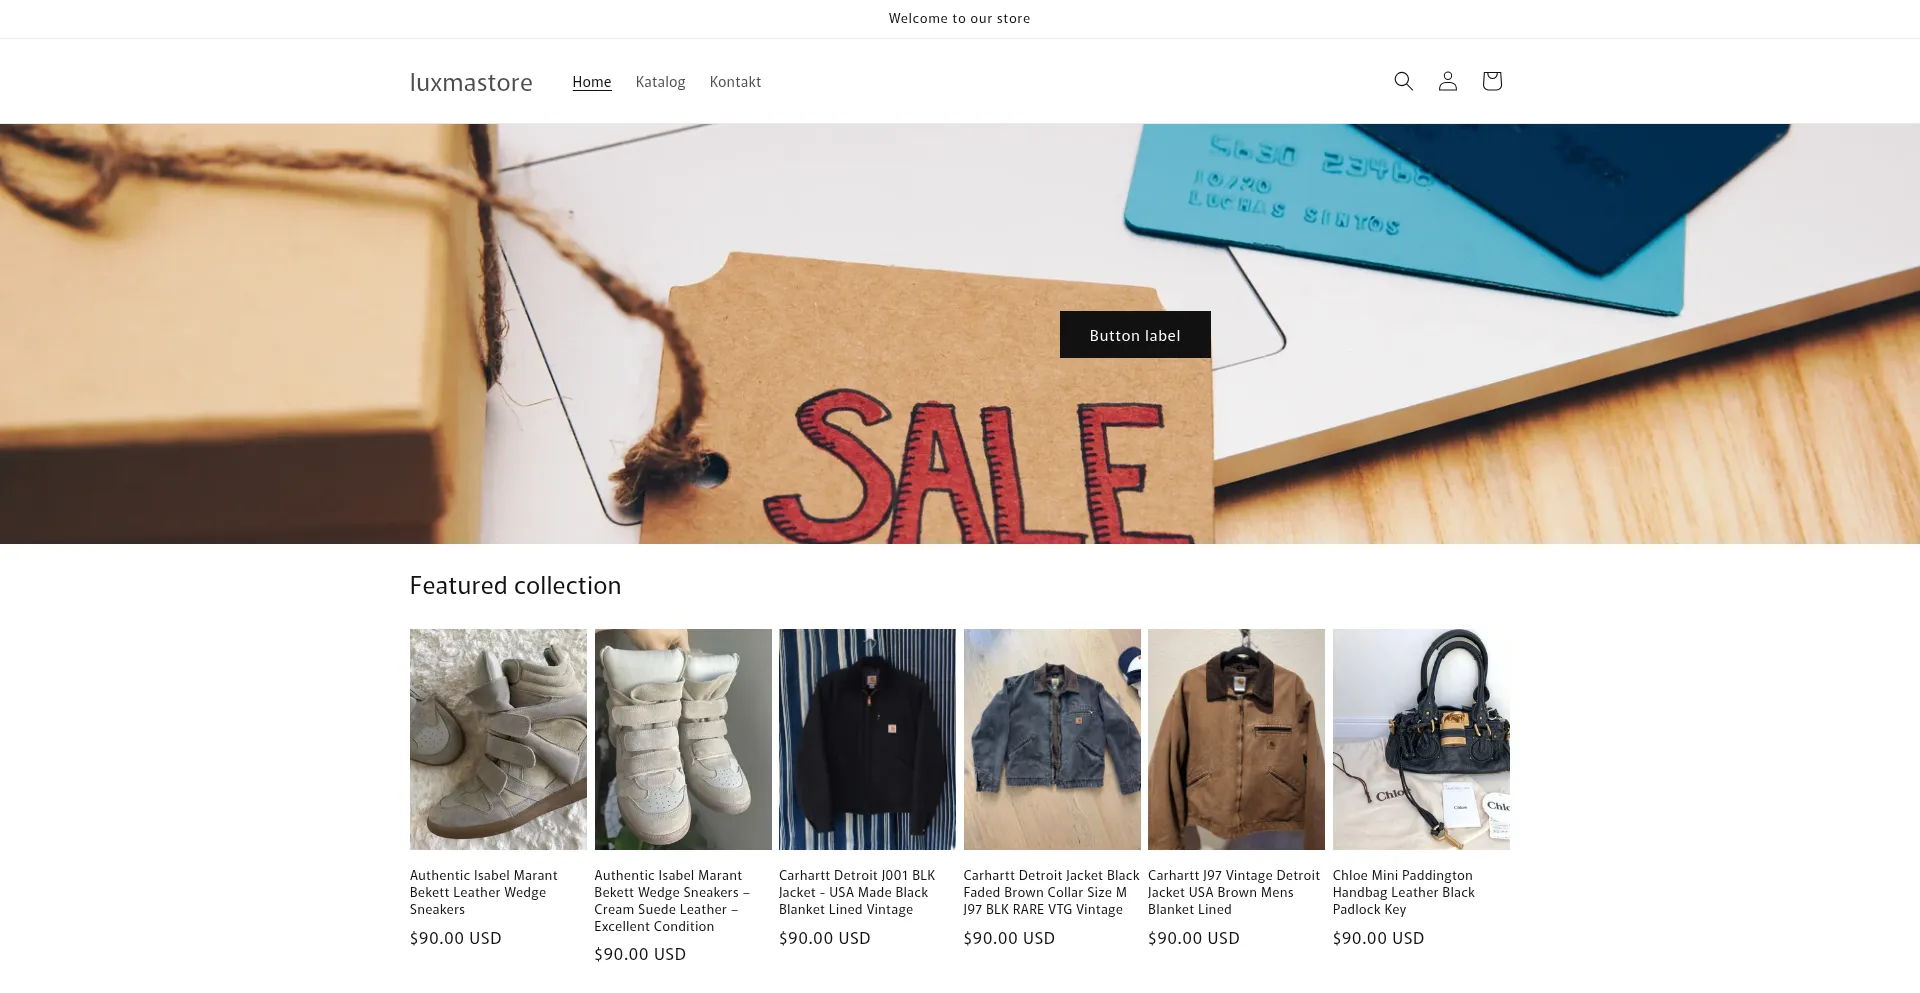Open Cream Suede Bekett Sneakers image
The height and width of the screenshot is (993, 1920).
tap(683, 739)
